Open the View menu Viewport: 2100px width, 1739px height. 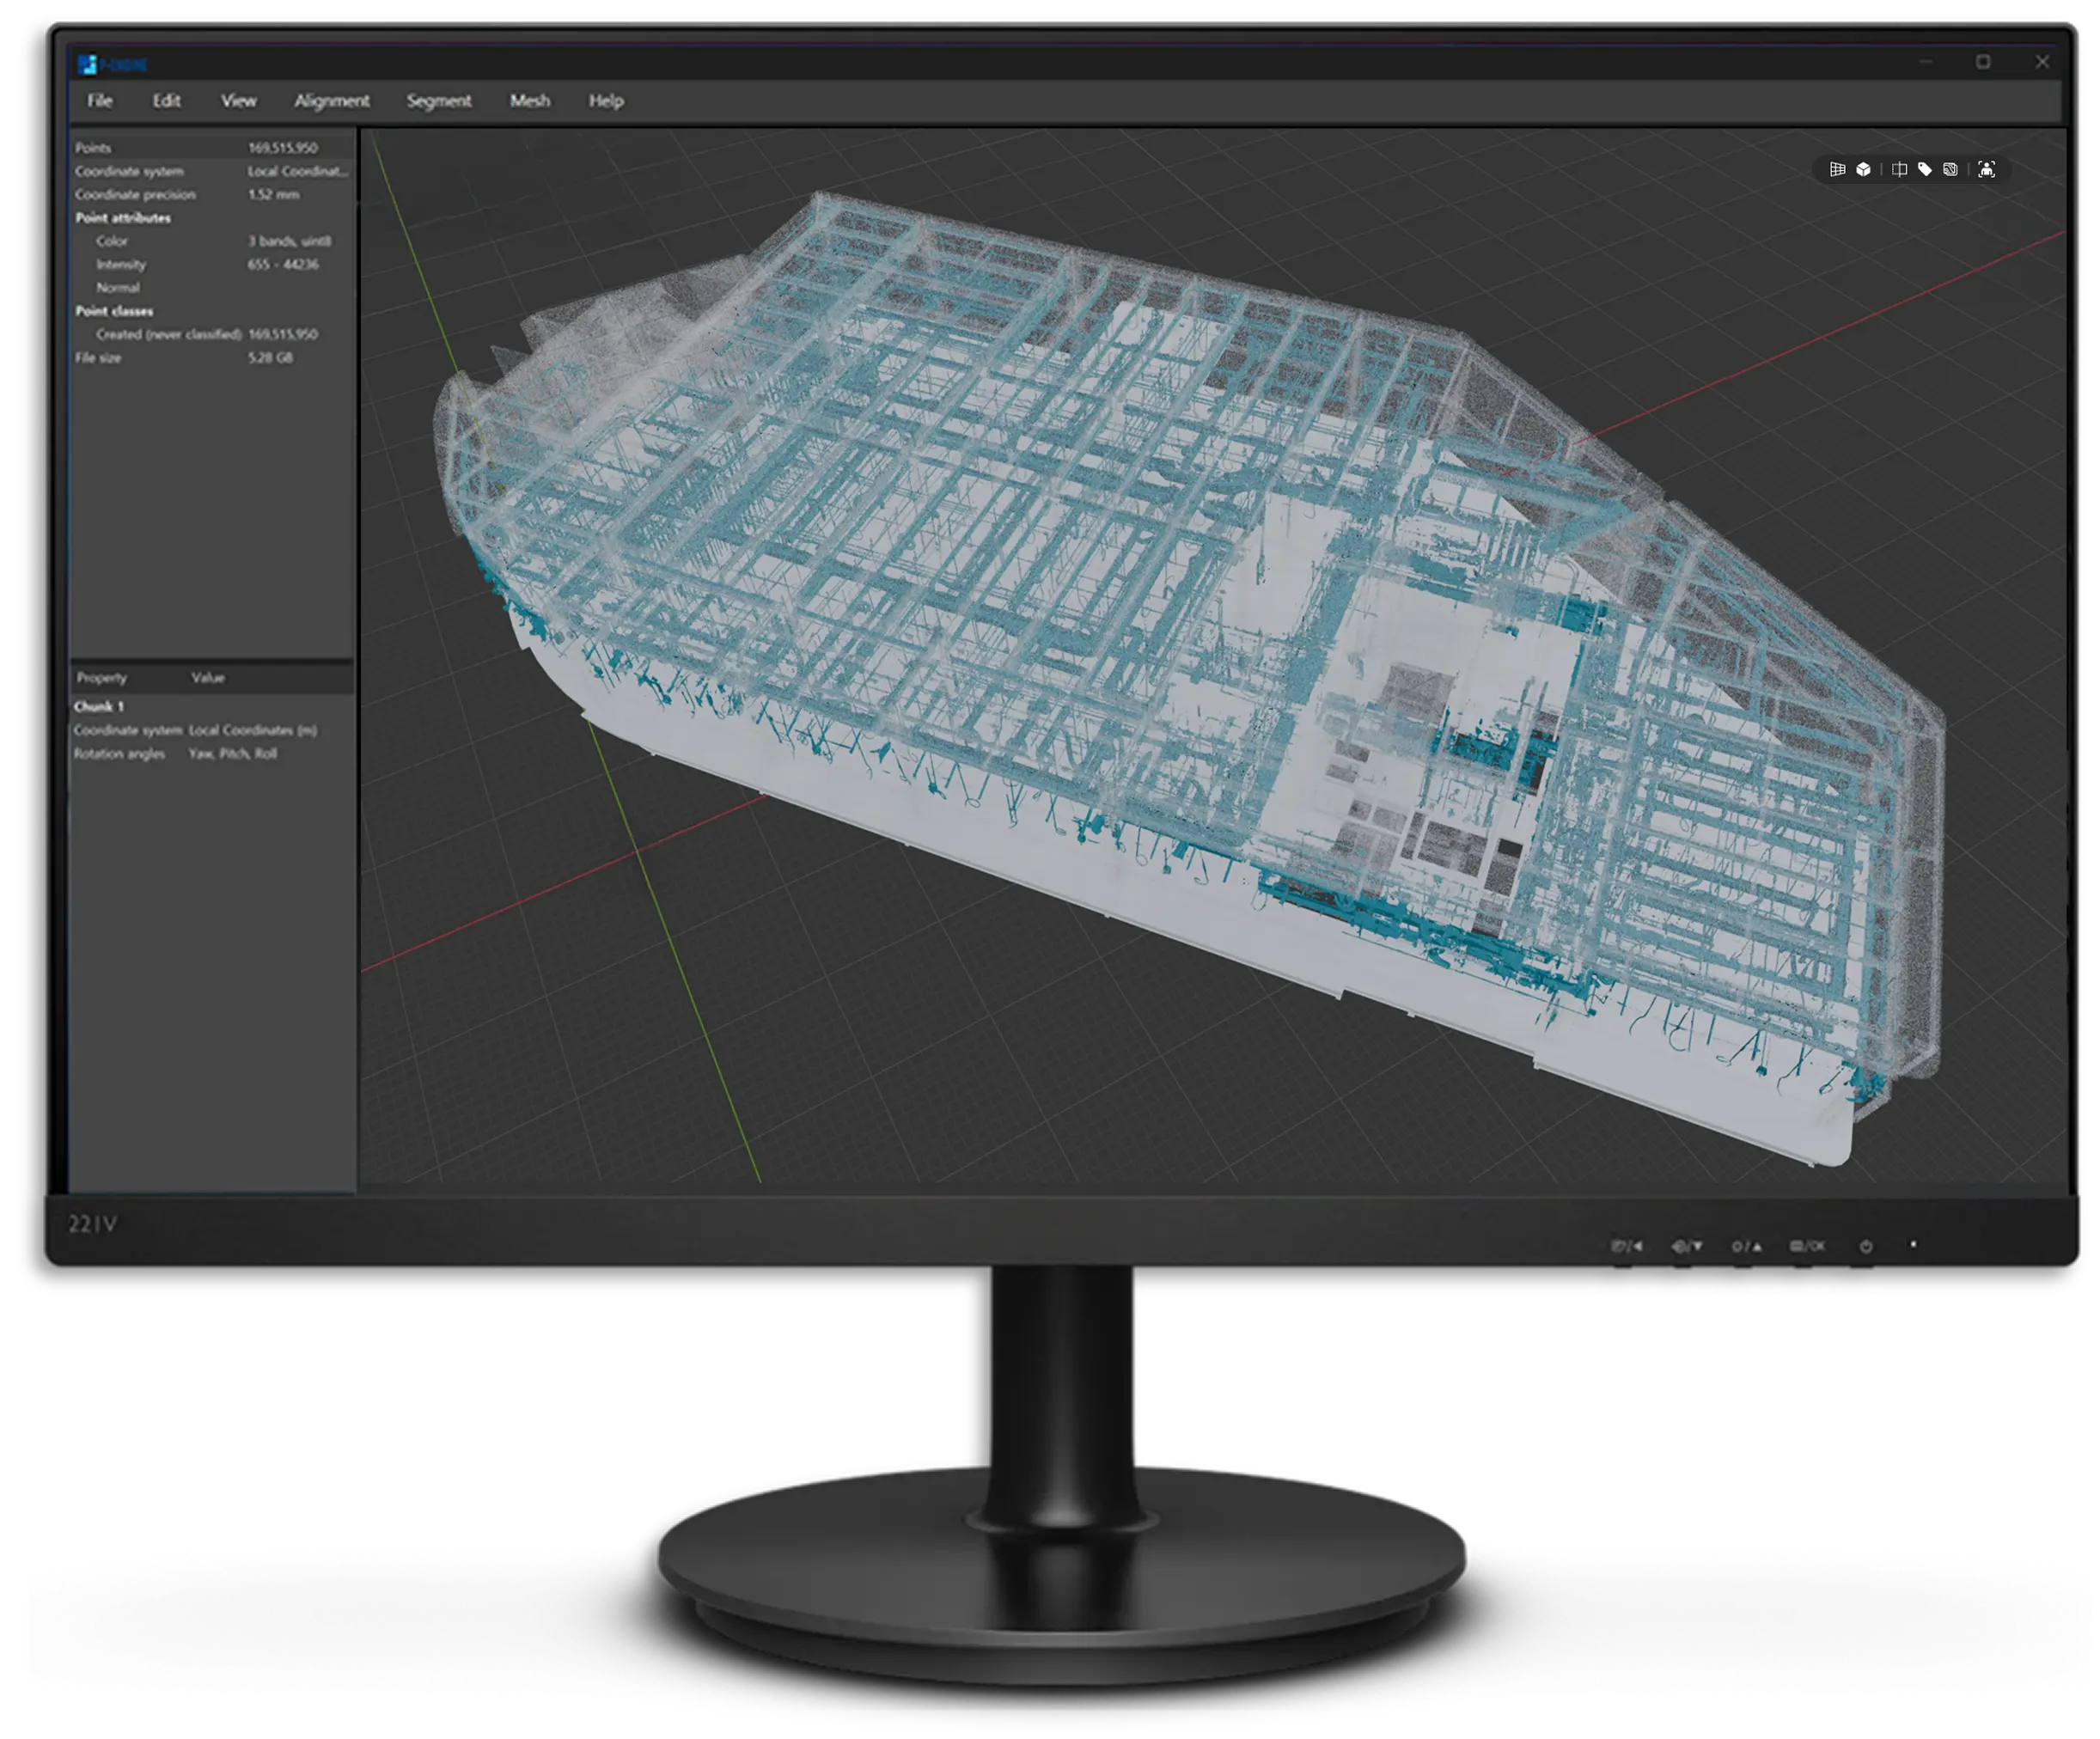pos(239,101)
